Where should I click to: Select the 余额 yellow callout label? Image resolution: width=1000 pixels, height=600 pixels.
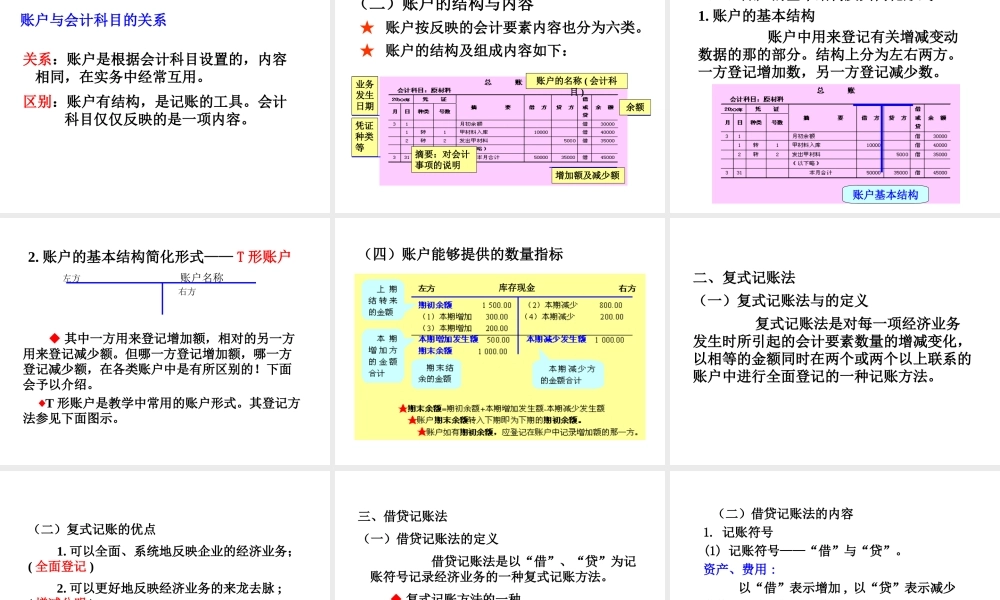coord(634,108)
